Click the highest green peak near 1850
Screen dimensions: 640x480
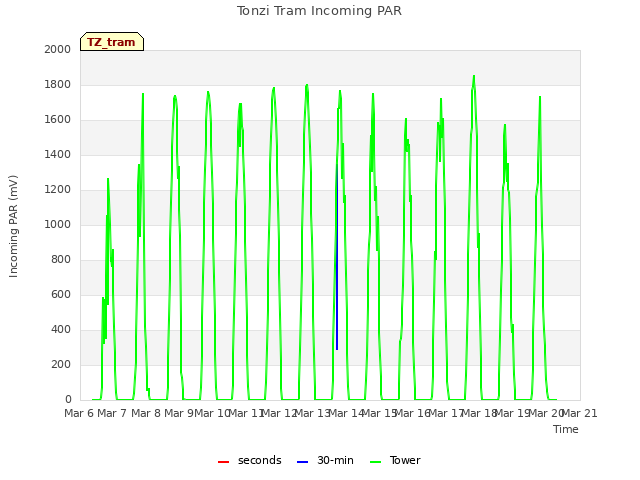coord(474,76)
